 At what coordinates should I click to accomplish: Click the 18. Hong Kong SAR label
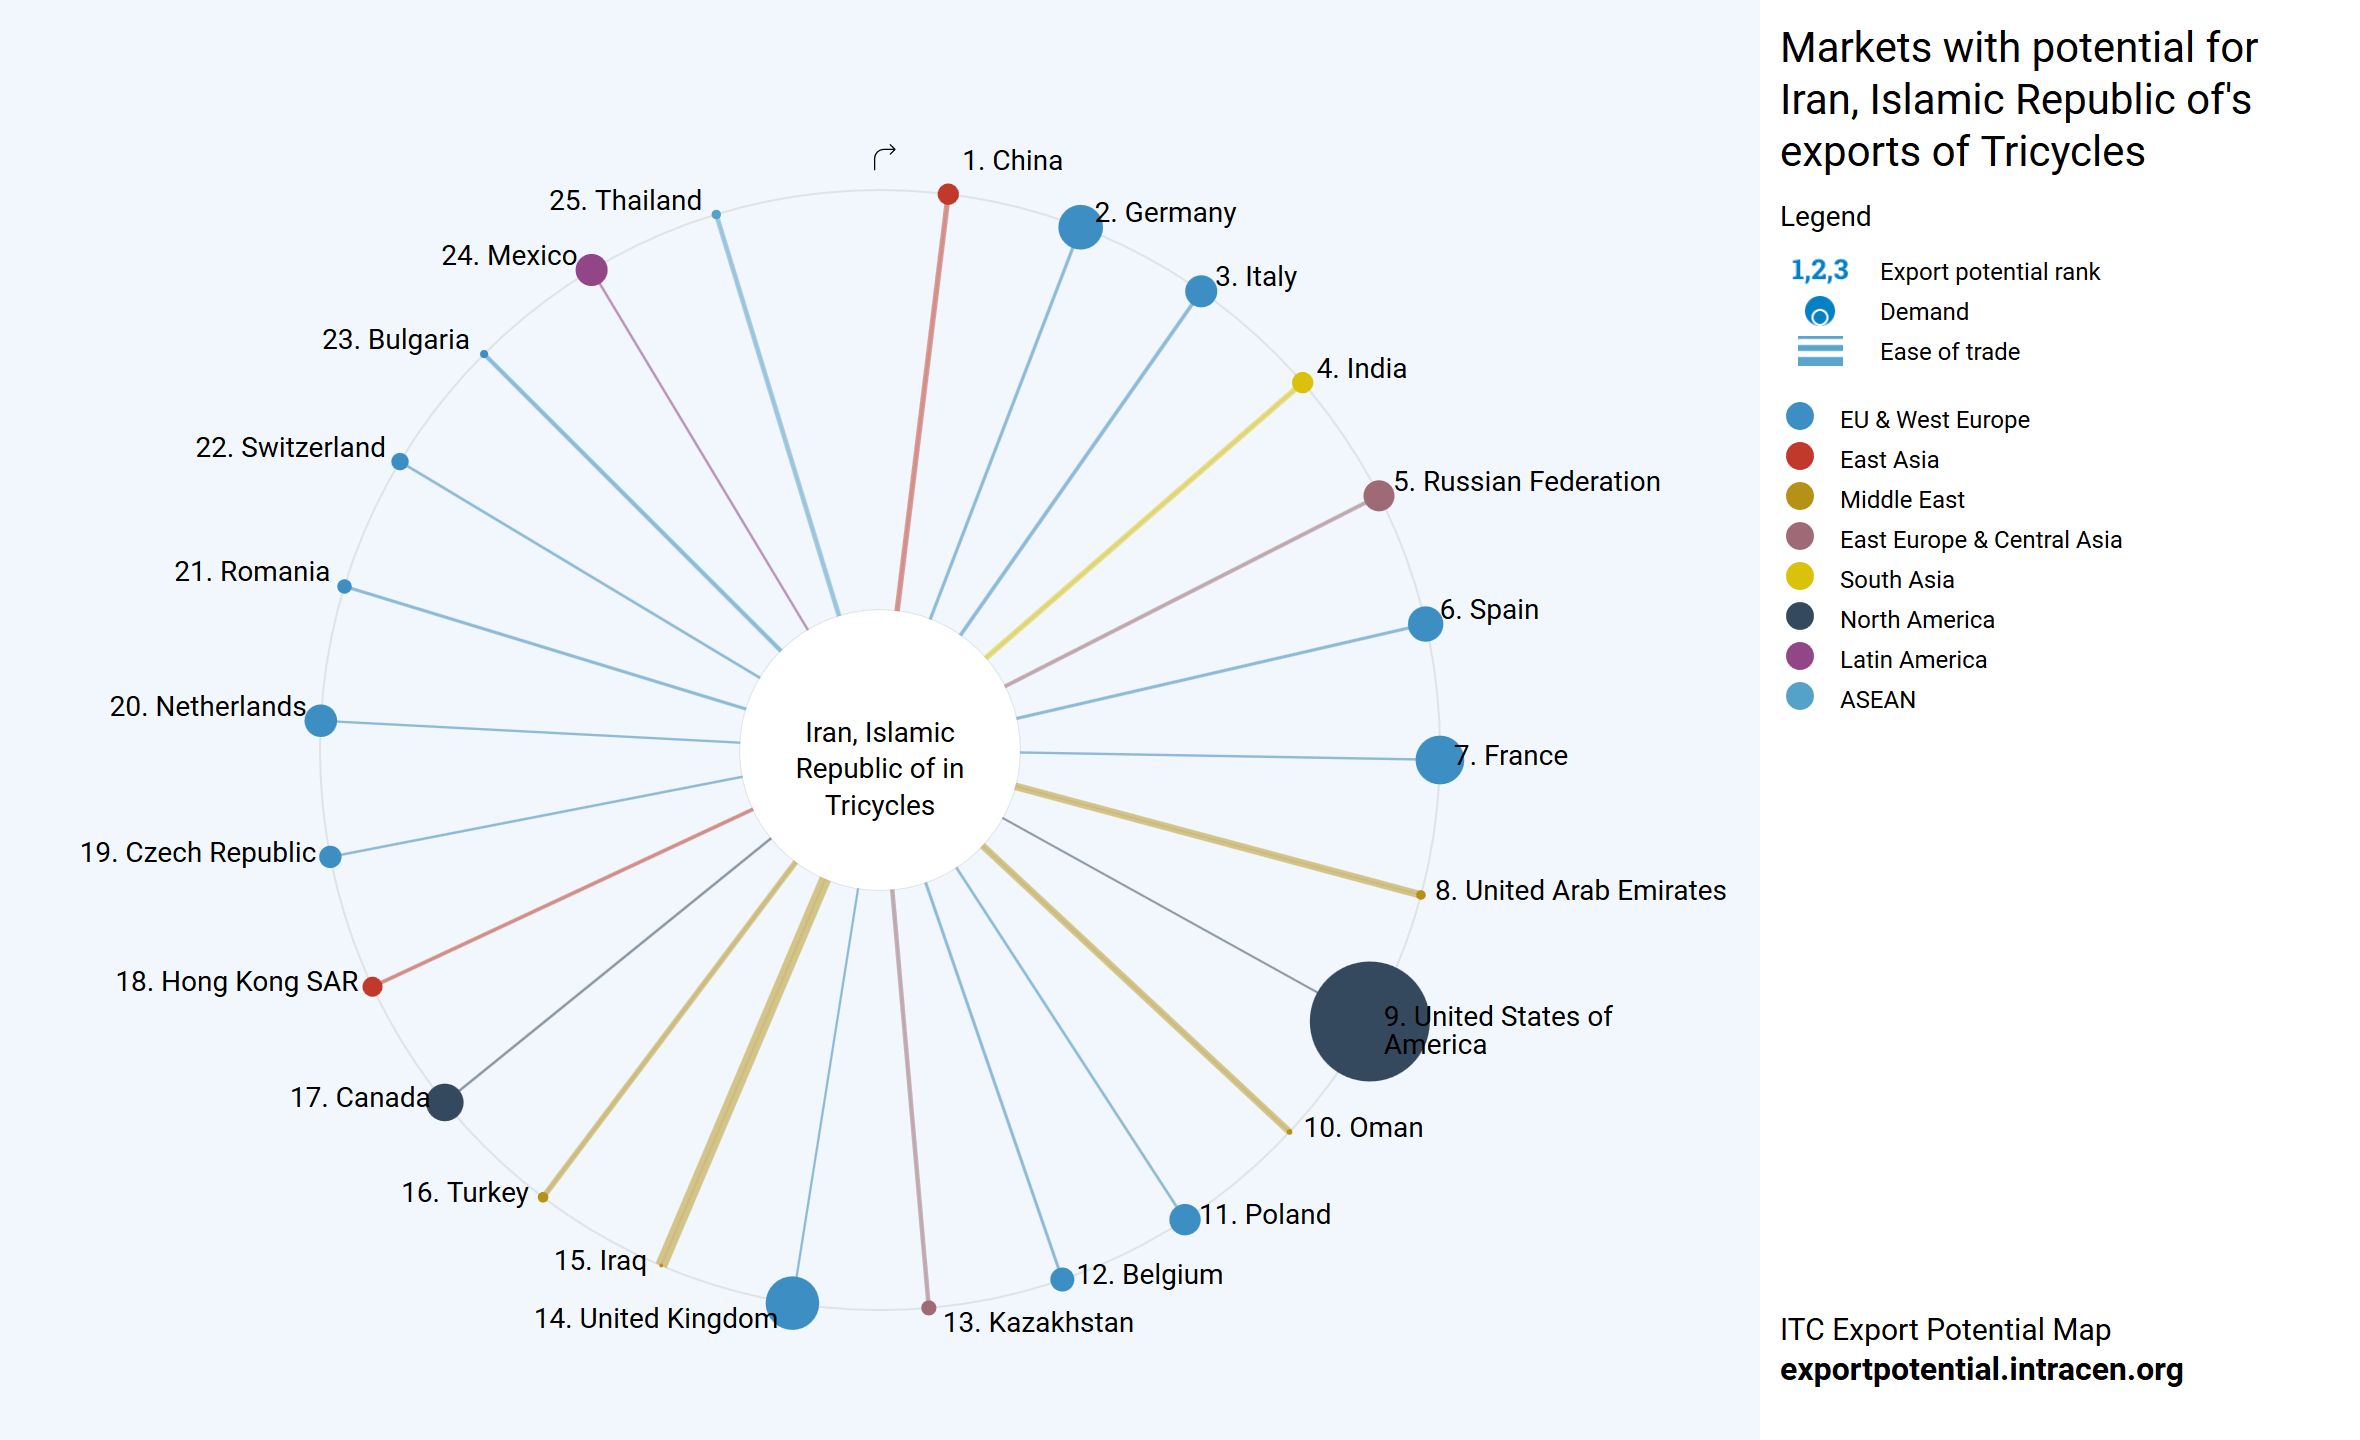click(237, 982)
